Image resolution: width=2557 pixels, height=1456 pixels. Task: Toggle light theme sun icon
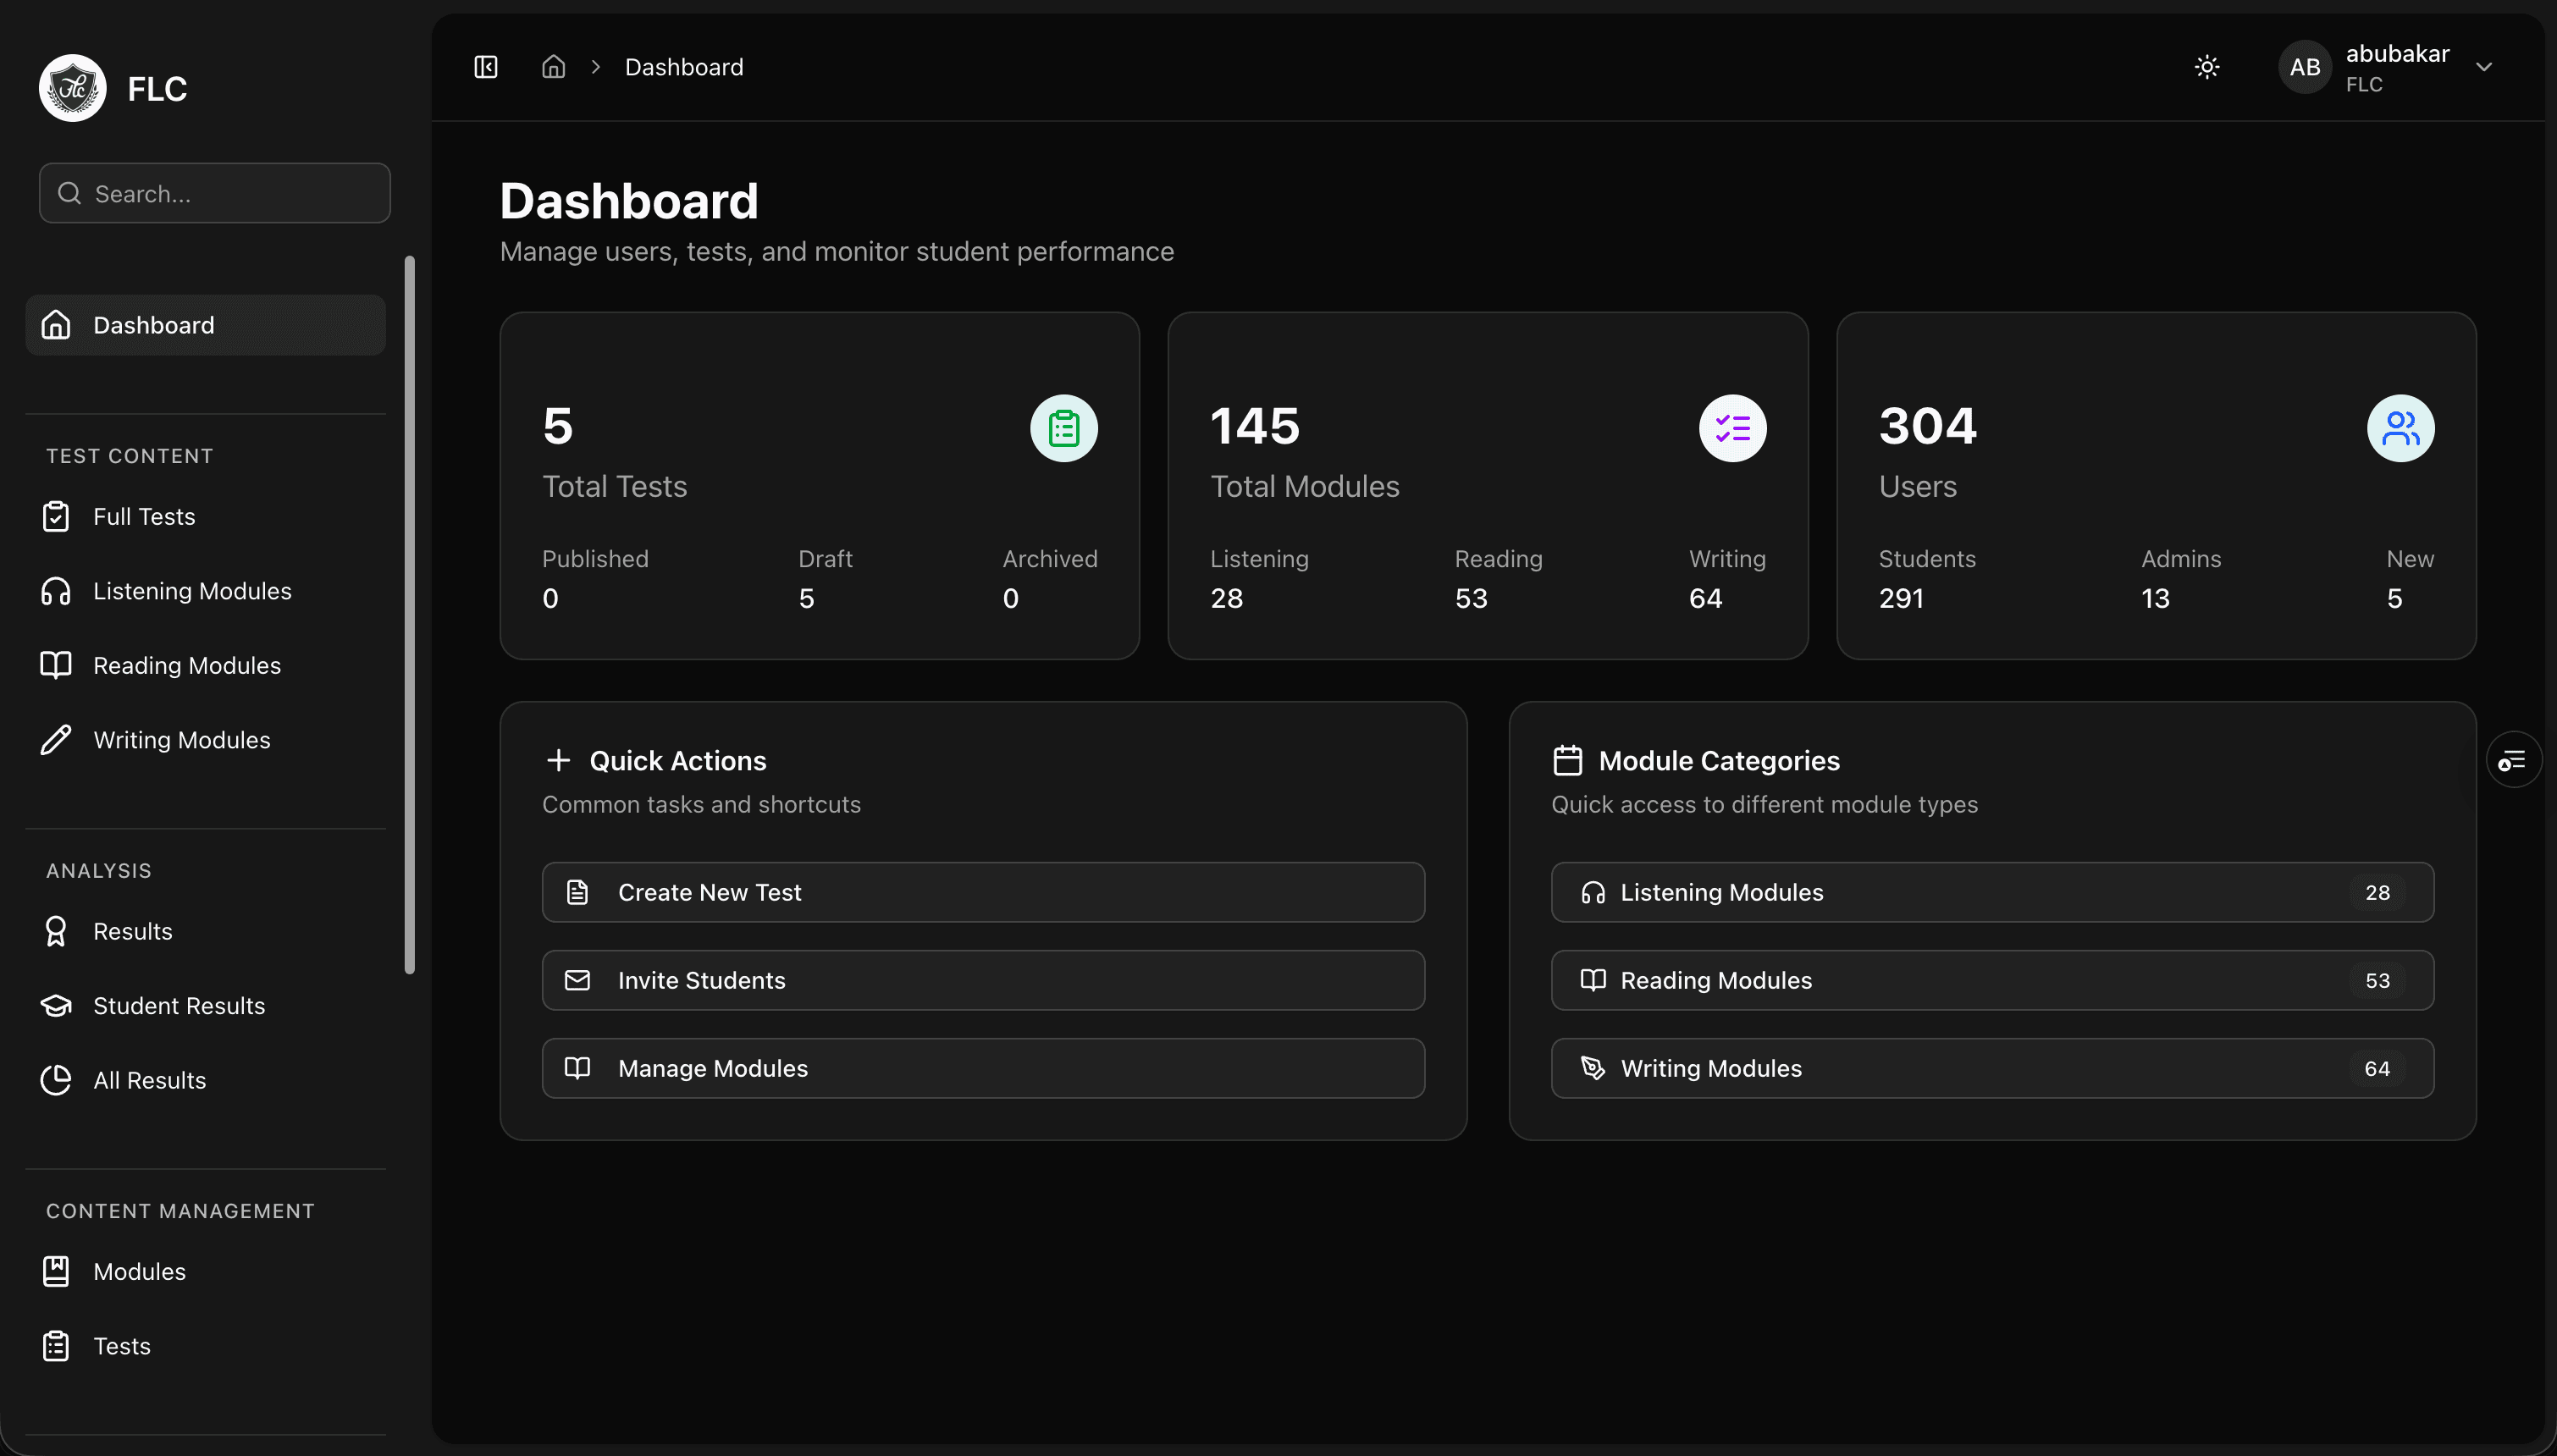(2207, 67)
